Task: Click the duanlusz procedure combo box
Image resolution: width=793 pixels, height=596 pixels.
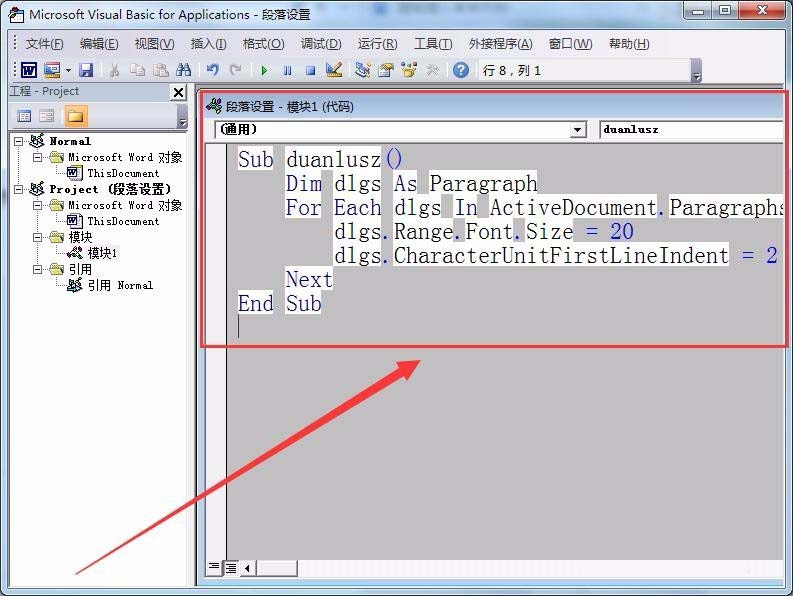Action: (691, 130)
